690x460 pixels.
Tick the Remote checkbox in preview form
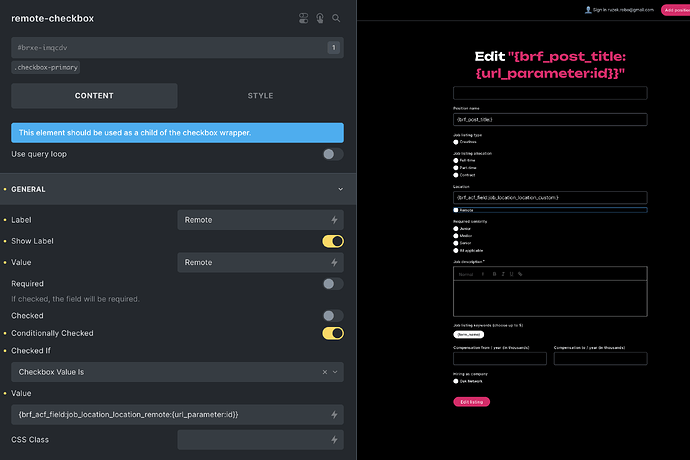tap(456, 210)
